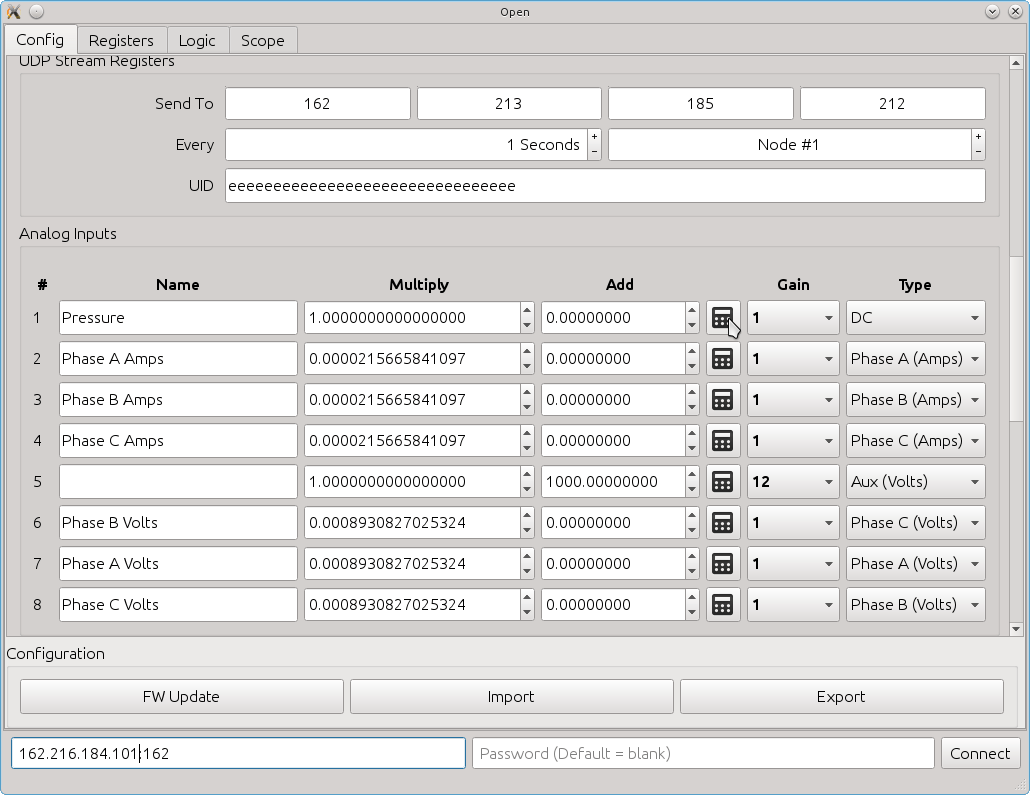Open calculator for Phase C Volts row
Viewport: 1030px width, 795px height.
(x=723, y=604)
